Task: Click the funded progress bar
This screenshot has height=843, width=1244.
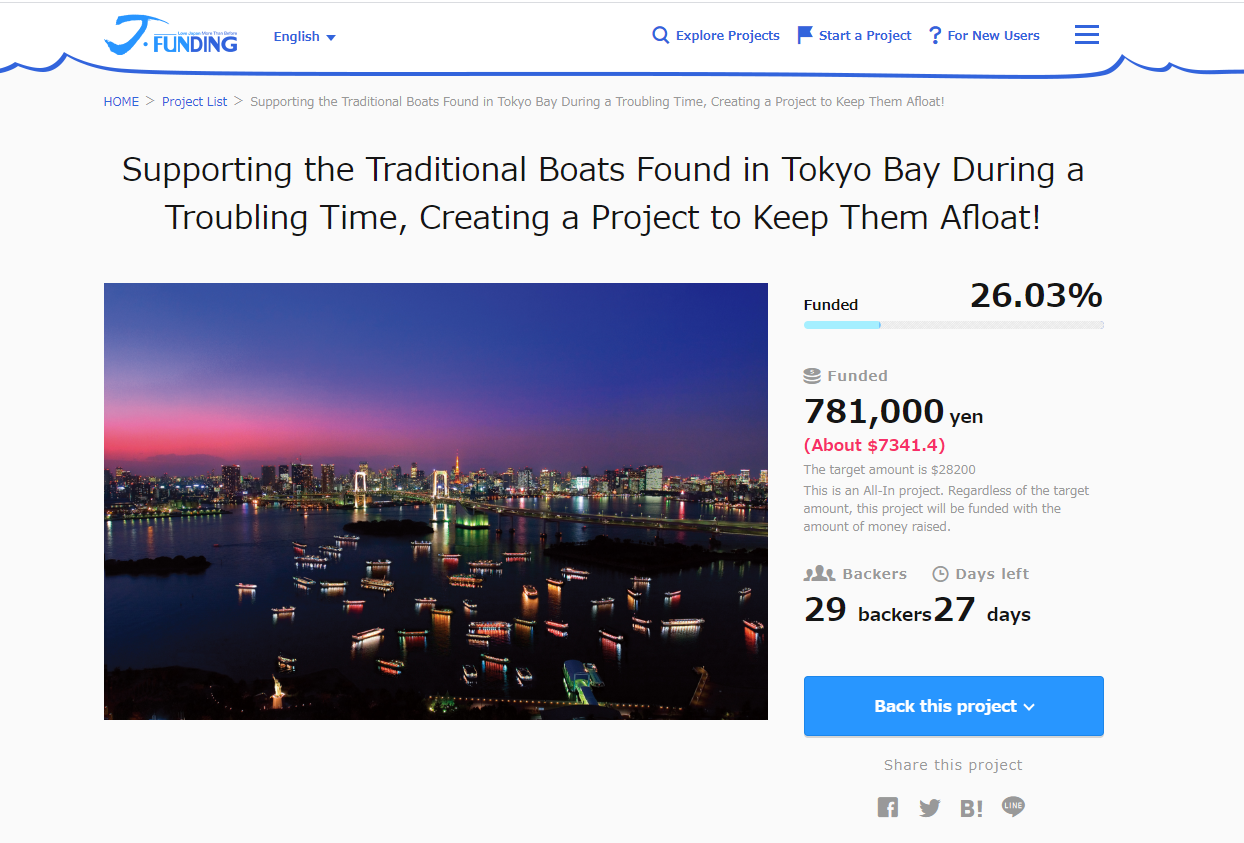Action: click(x=954, y=325)
